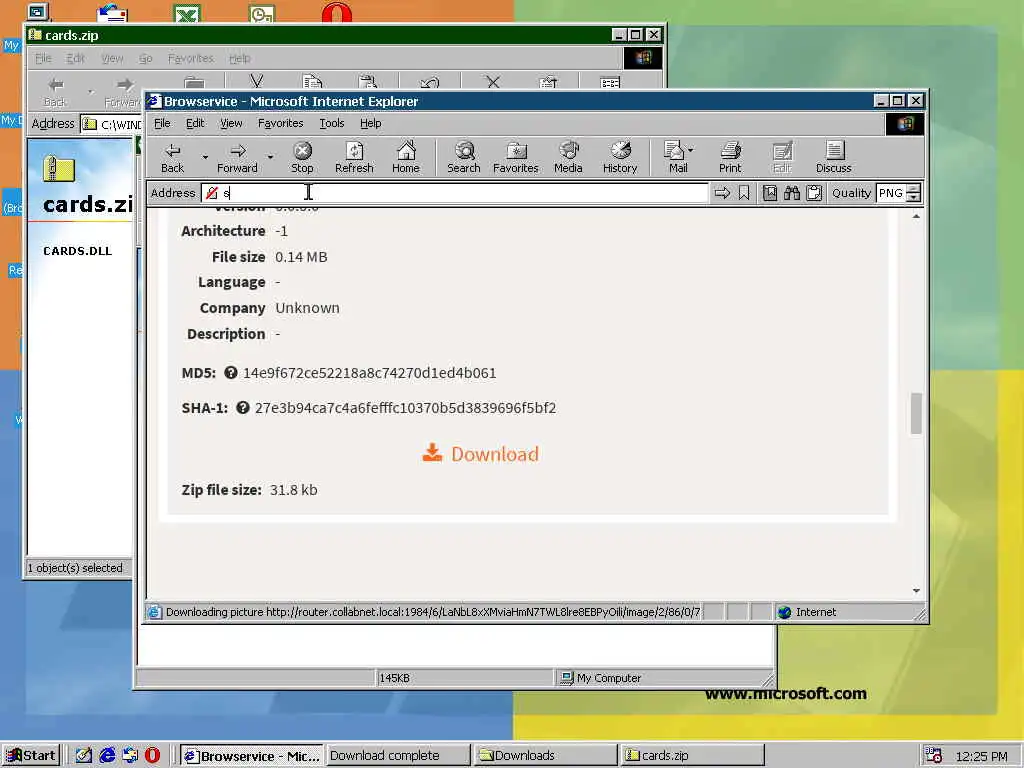This screenshot has width=1024, height=768.
Task: Click the bookmark ribbon icon in address bar
Action: pyautogui.click(x=744, y=193)
